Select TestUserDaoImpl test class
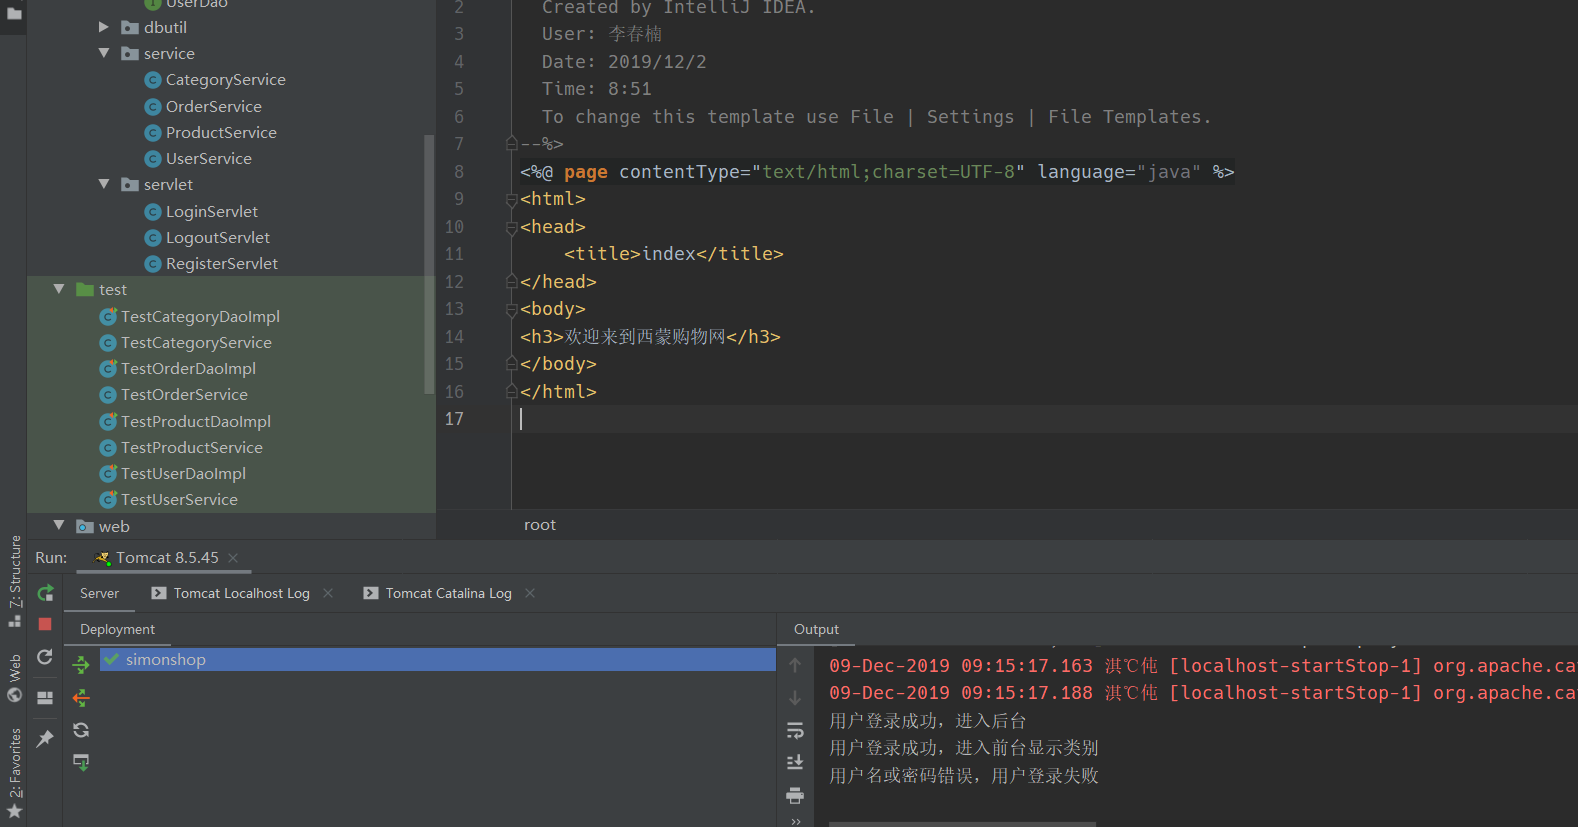 (x=182, y=473)
